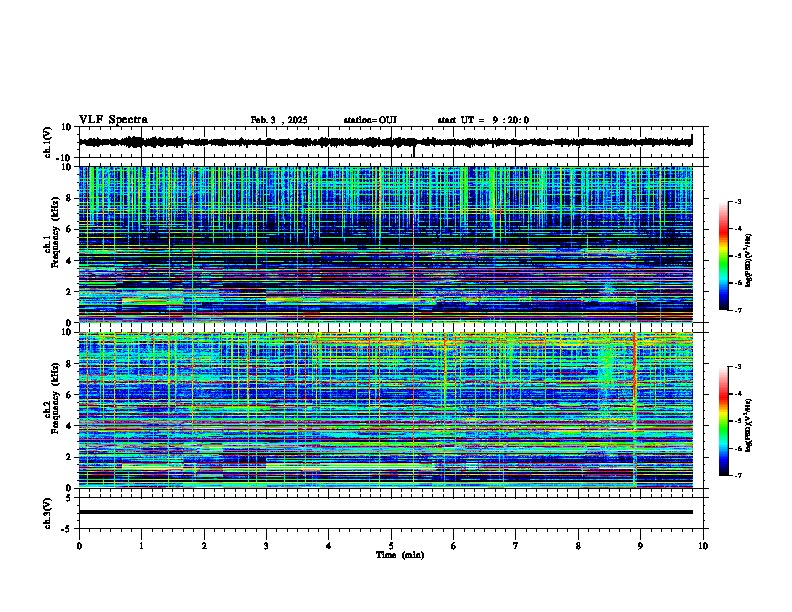Click the "ch.3(V)" axis label

pyautogui.click(x=47, y=513)
